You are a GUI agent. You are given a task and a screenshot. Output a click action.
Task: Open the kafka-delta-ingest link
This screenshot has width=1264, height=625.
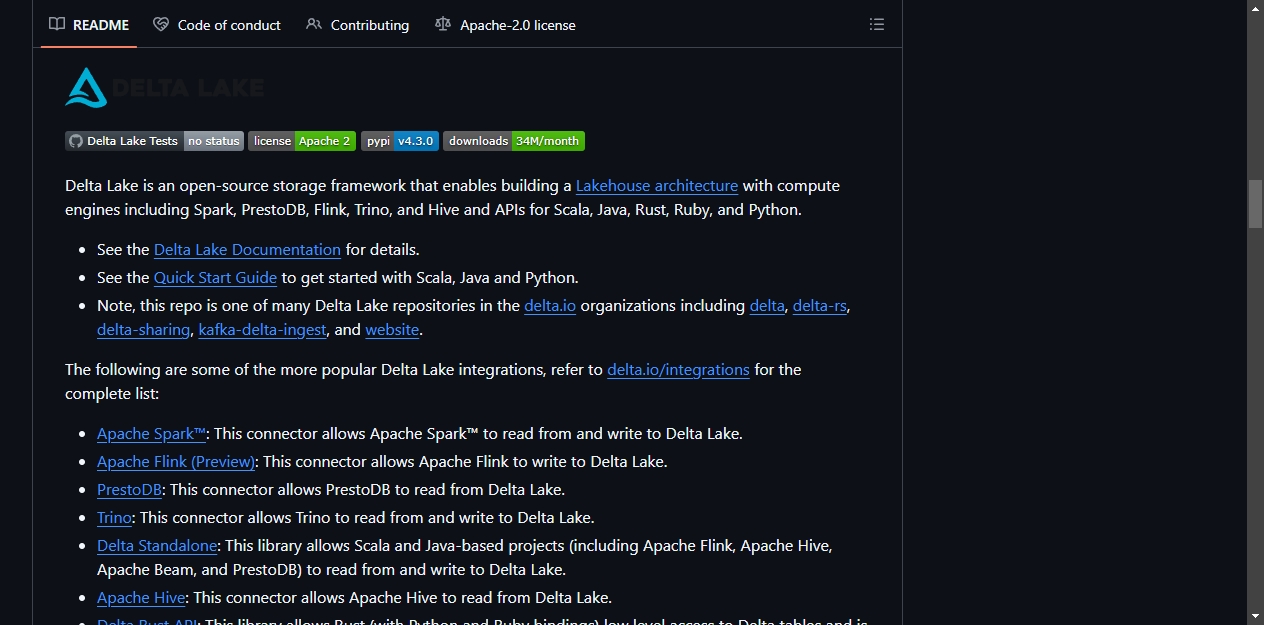(262, 329)
